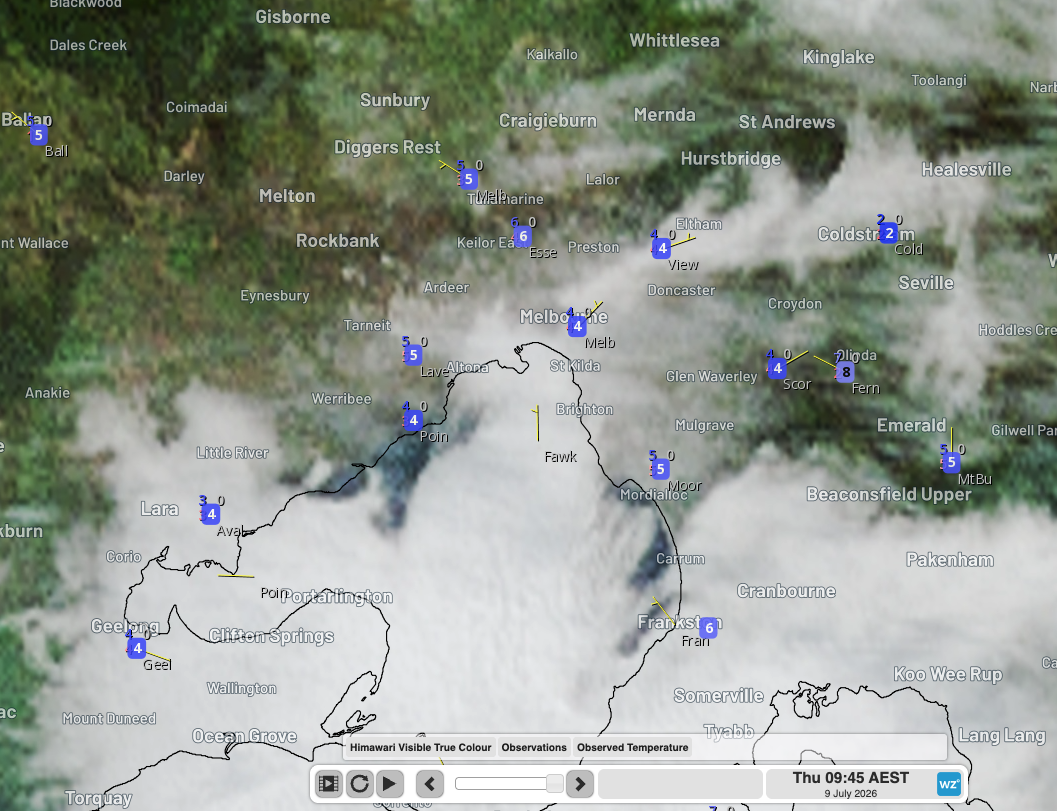Click Point Cook station marker showing 4
This screenshot has width=1057, height=811.
coord(413,421)
